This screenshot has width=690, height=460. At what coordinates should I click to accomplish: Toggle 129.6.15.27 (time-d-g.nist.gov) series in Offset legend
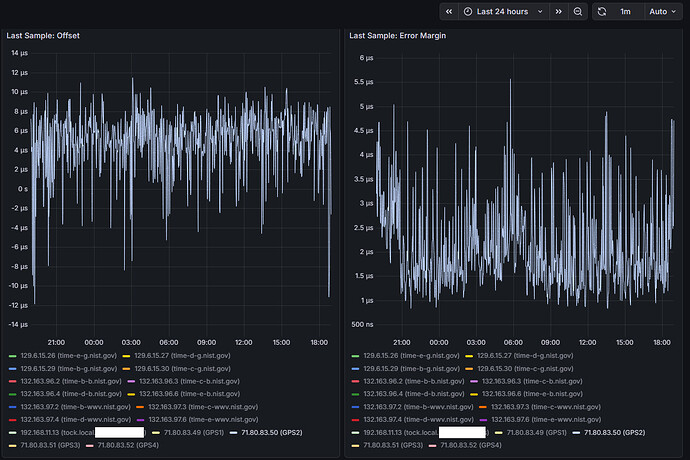point(176,356)
